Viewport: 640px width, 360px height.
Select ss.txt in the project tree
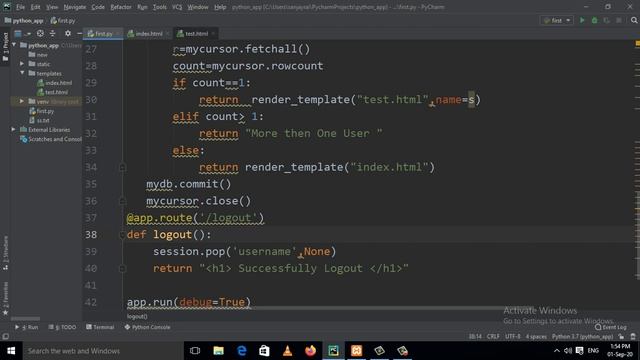39,120
